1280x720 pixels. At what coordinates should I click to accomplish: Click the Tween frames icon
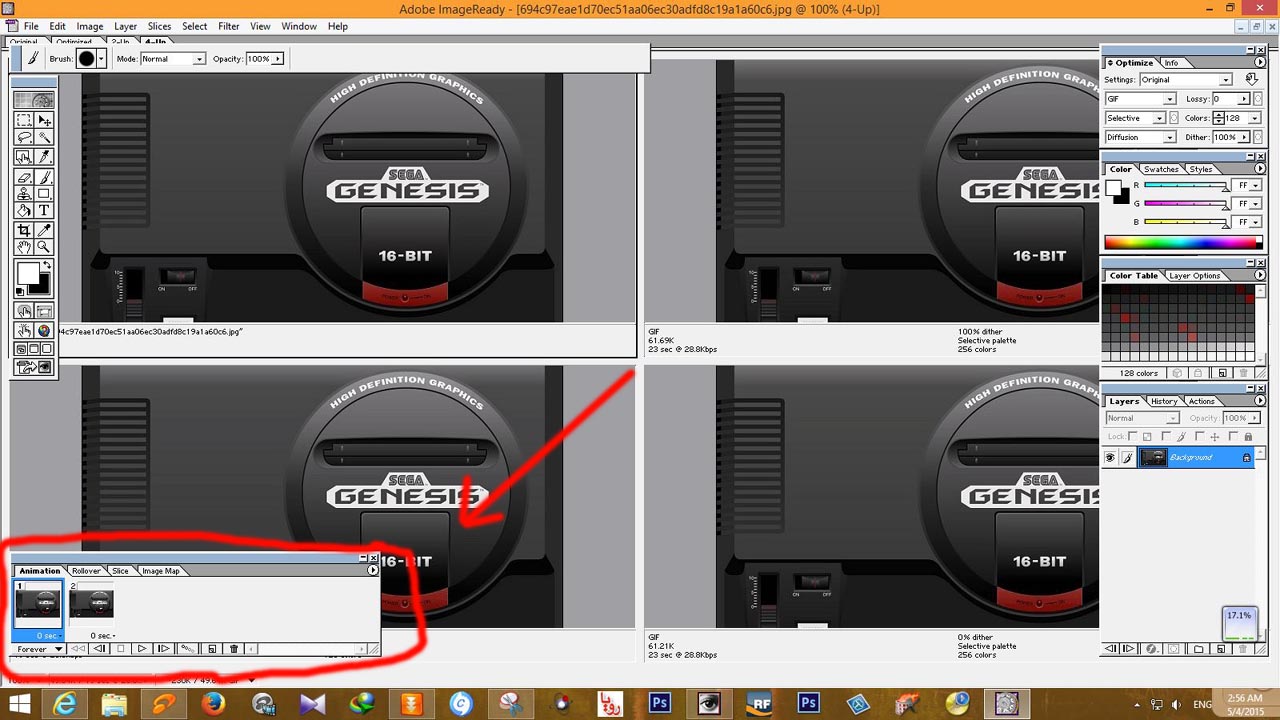[187, 648]
